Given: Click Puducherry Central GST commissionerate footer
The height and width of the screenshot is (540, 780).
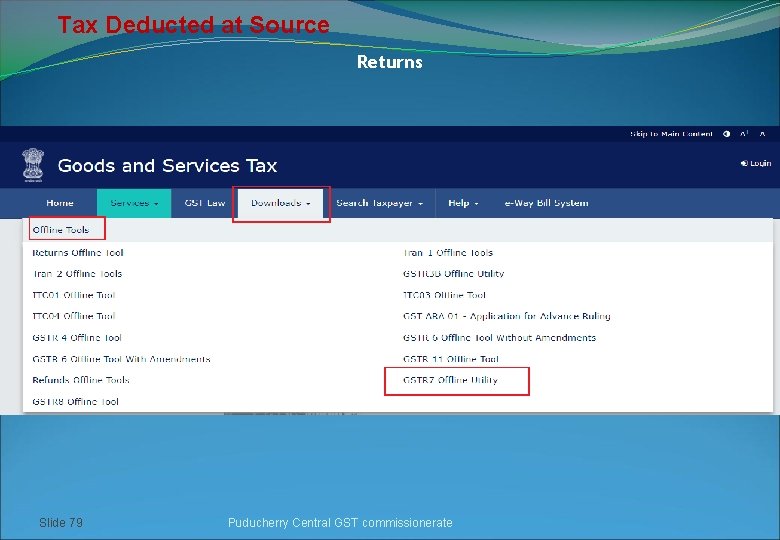Looking at the screenshot, I should tap(340, 523).
